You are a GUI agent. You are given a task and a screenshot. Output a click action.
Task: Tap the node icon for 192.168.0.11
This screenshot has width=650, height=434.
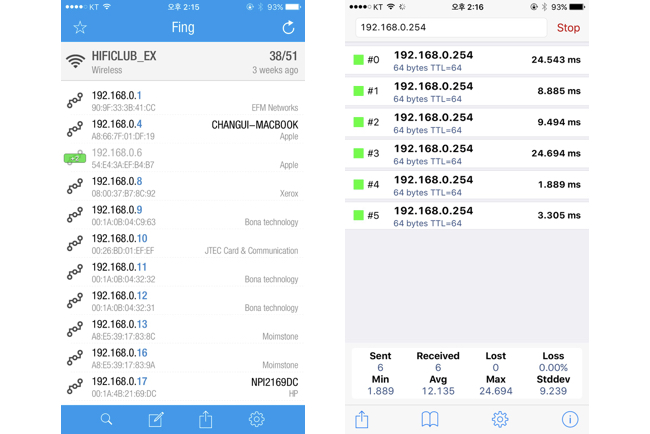pyautogui.click(x=75, y=272)
